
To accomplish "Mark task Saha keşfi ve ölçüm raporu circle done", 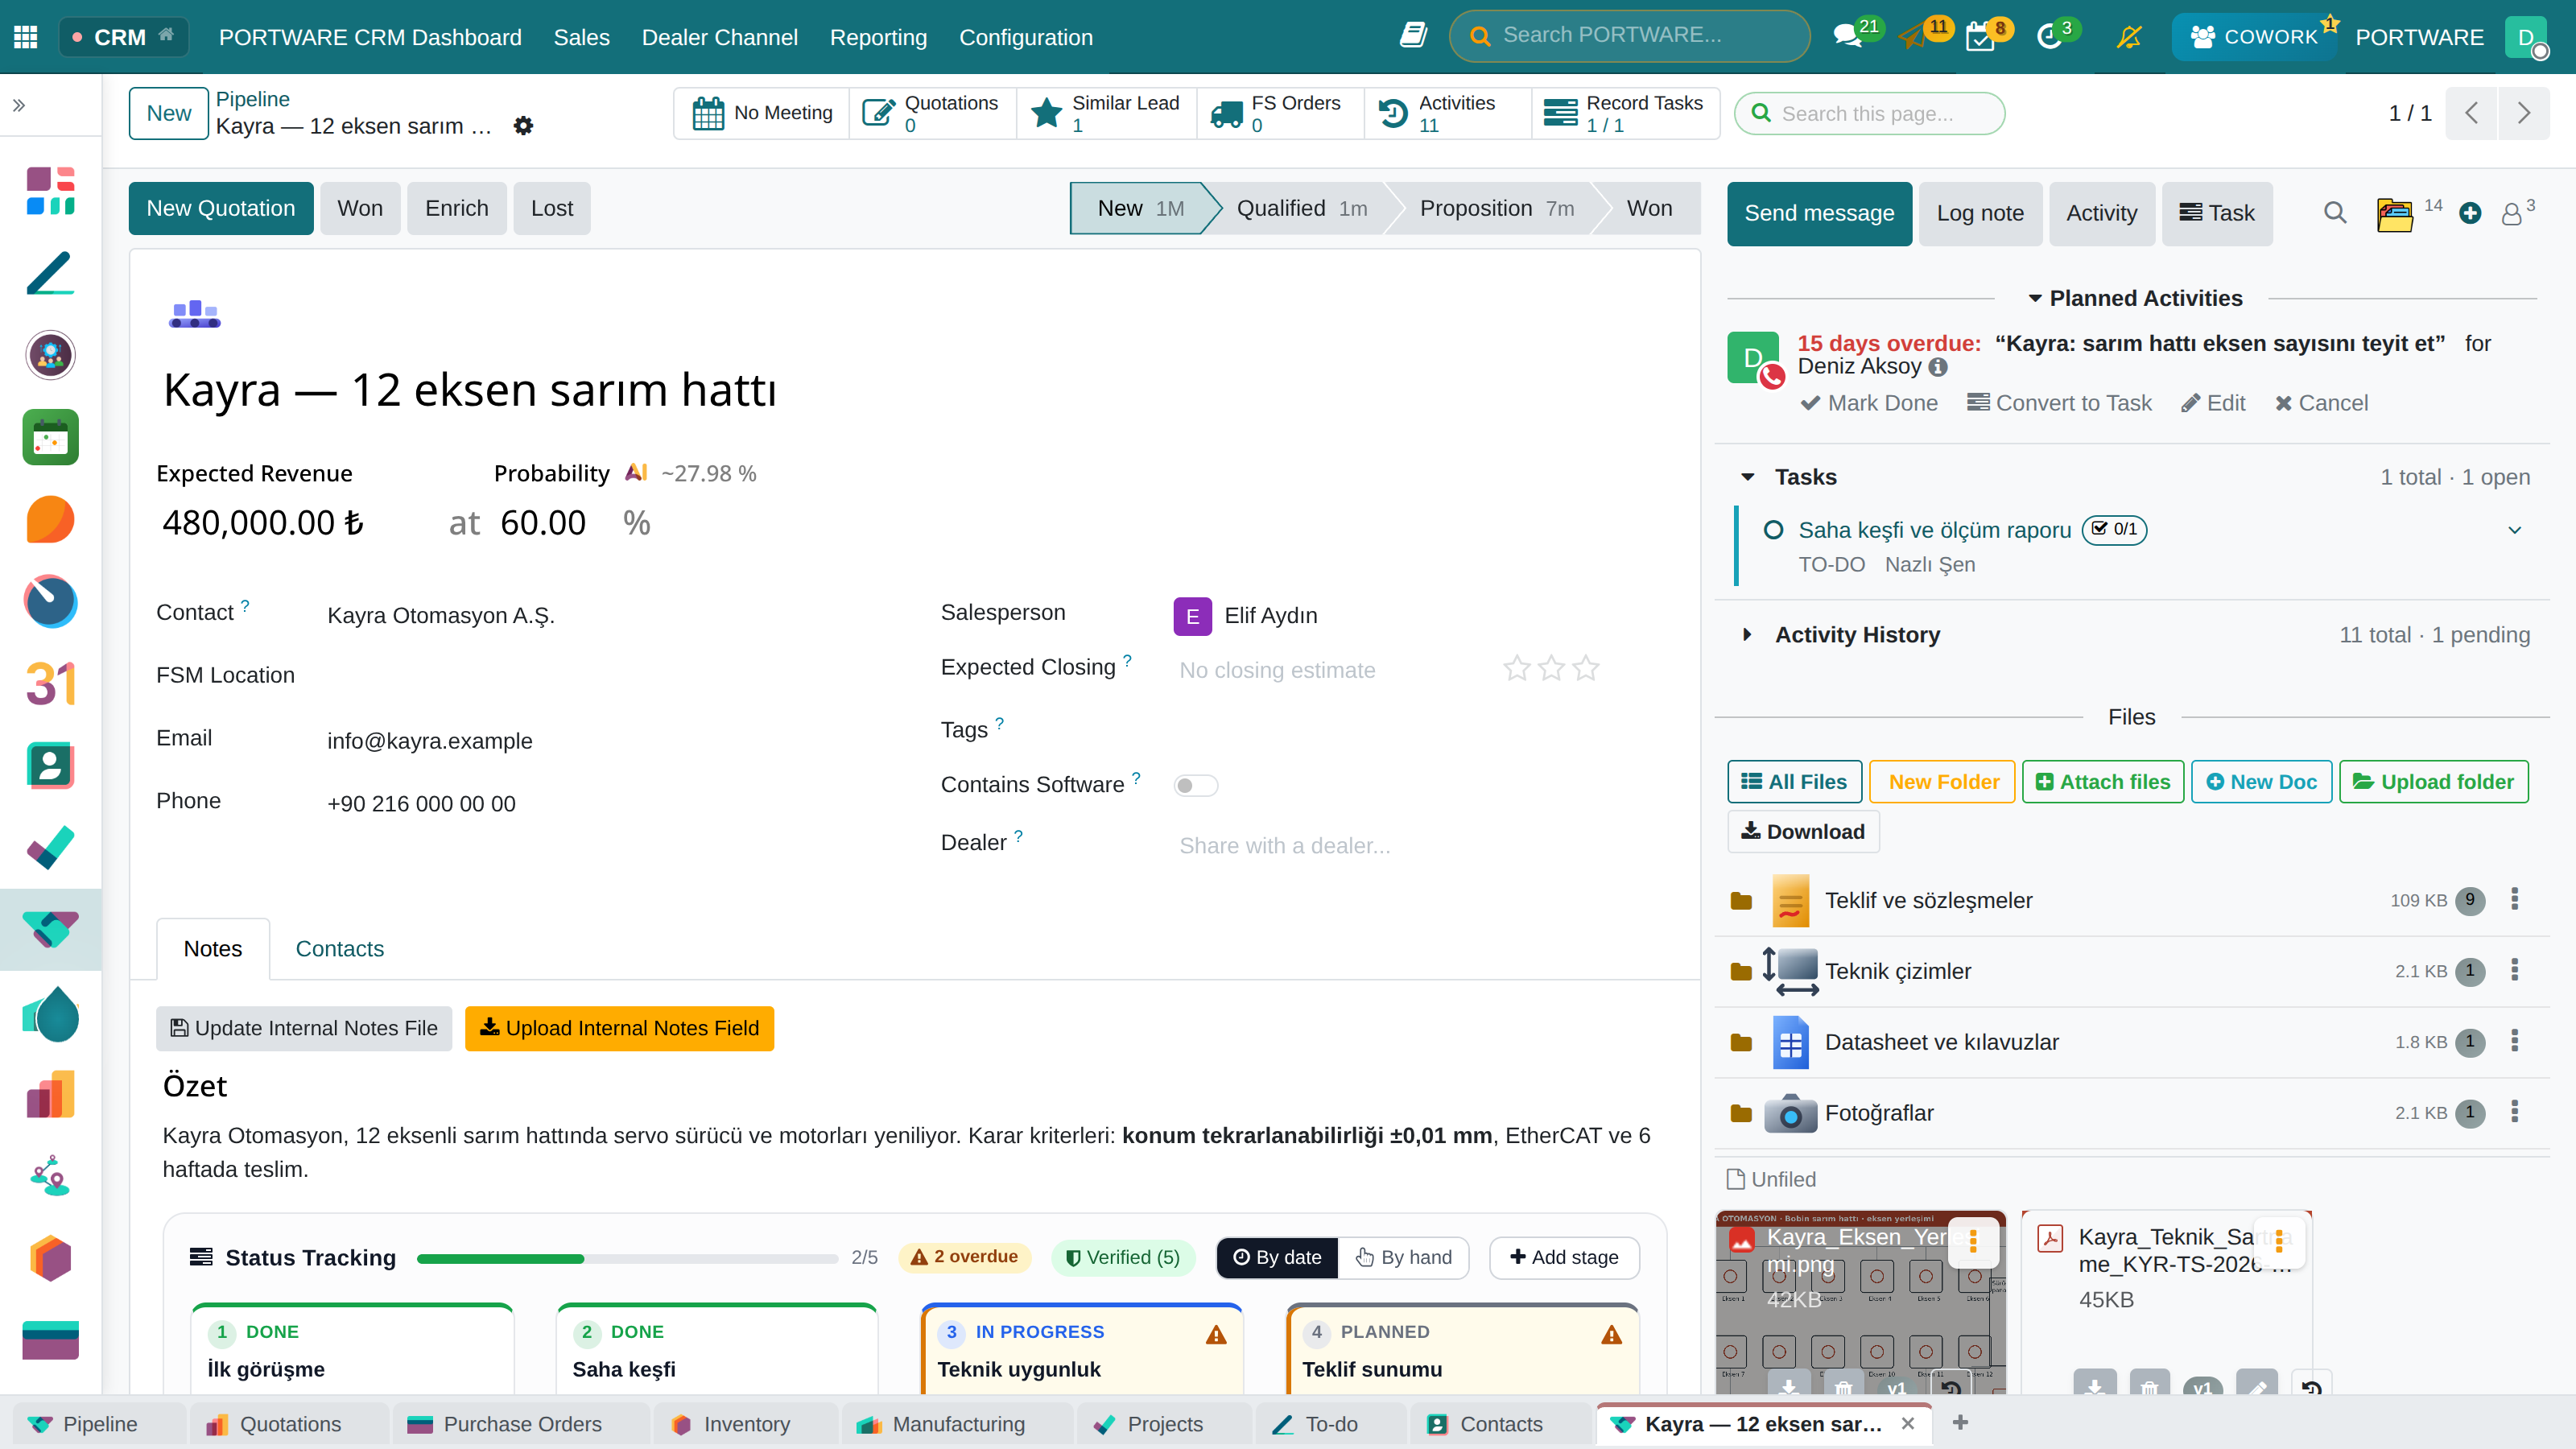I will (x=1773, y=530).
